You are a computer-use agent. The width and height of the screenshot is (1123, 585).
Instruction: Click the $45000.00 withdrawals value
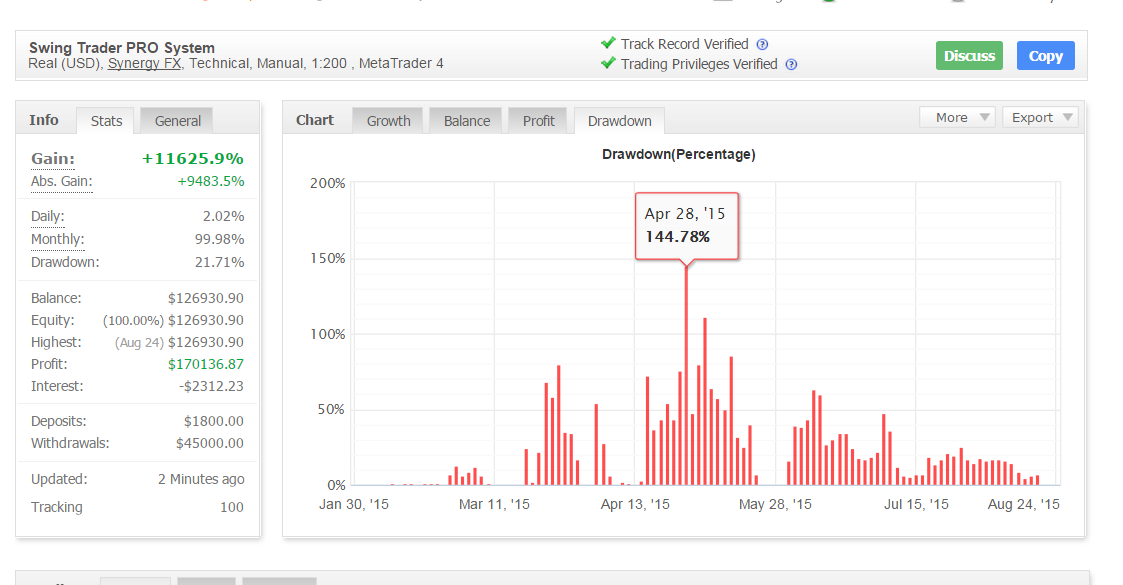click(x=209, y=443)
